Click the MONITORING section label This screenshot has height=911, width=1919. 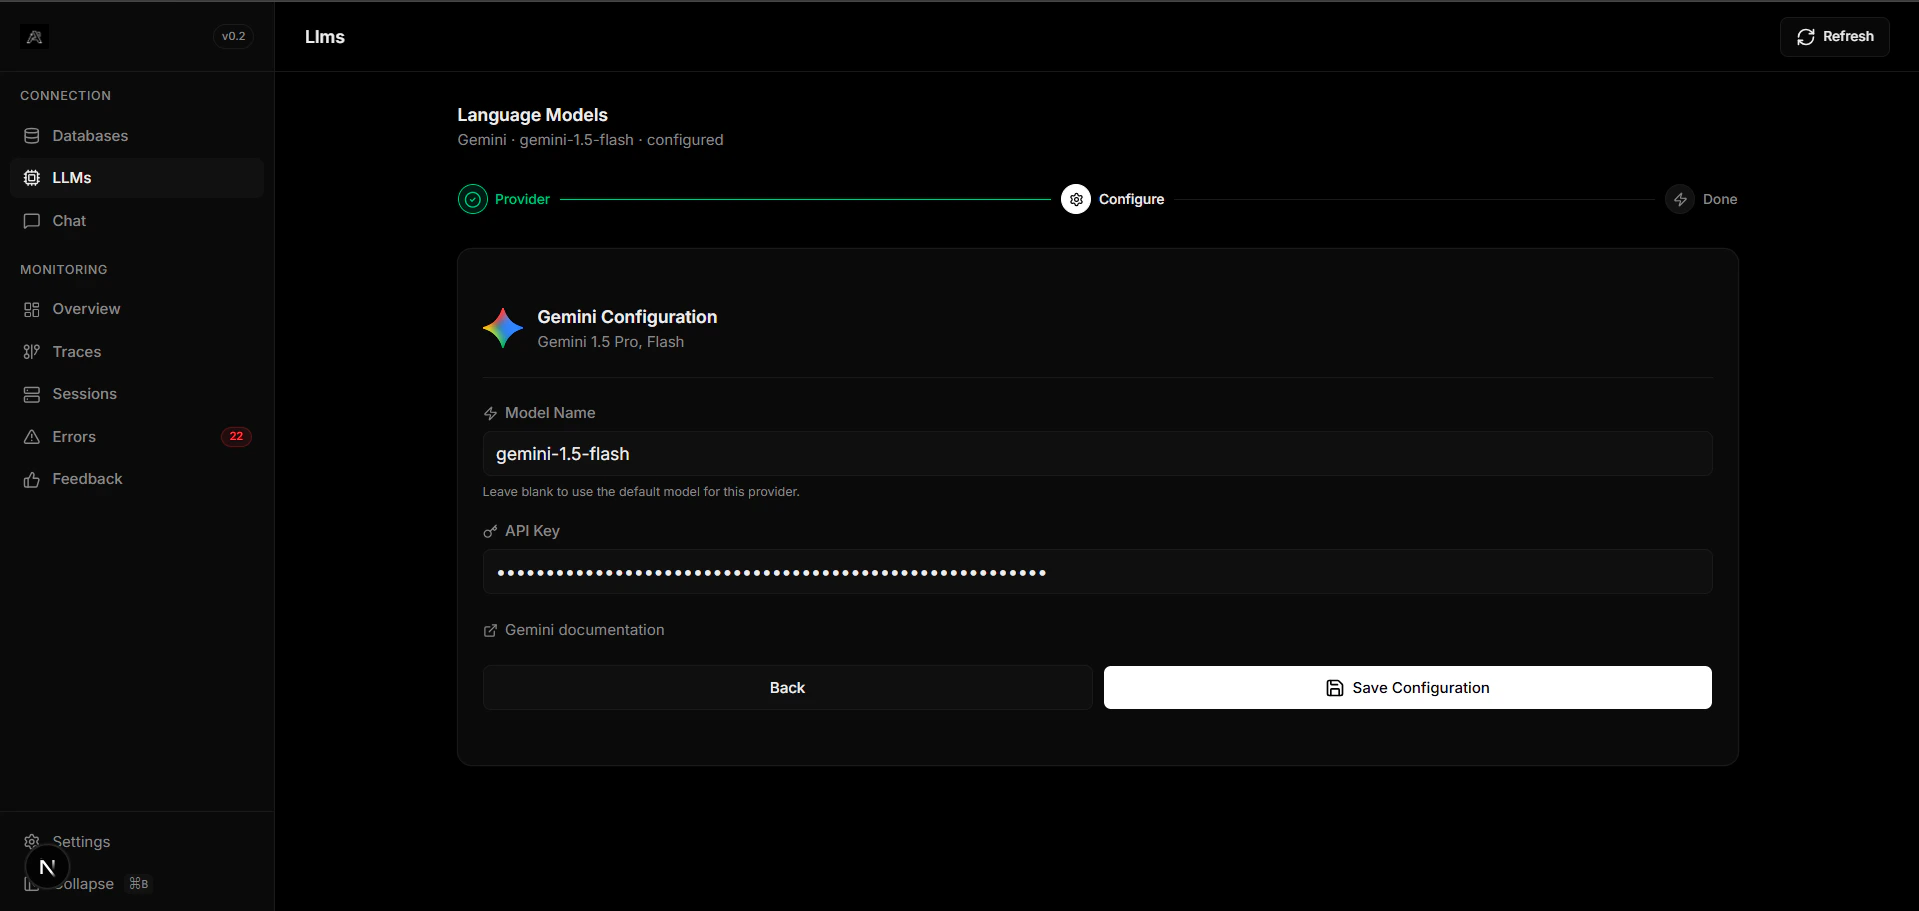[x=63, y=270]
